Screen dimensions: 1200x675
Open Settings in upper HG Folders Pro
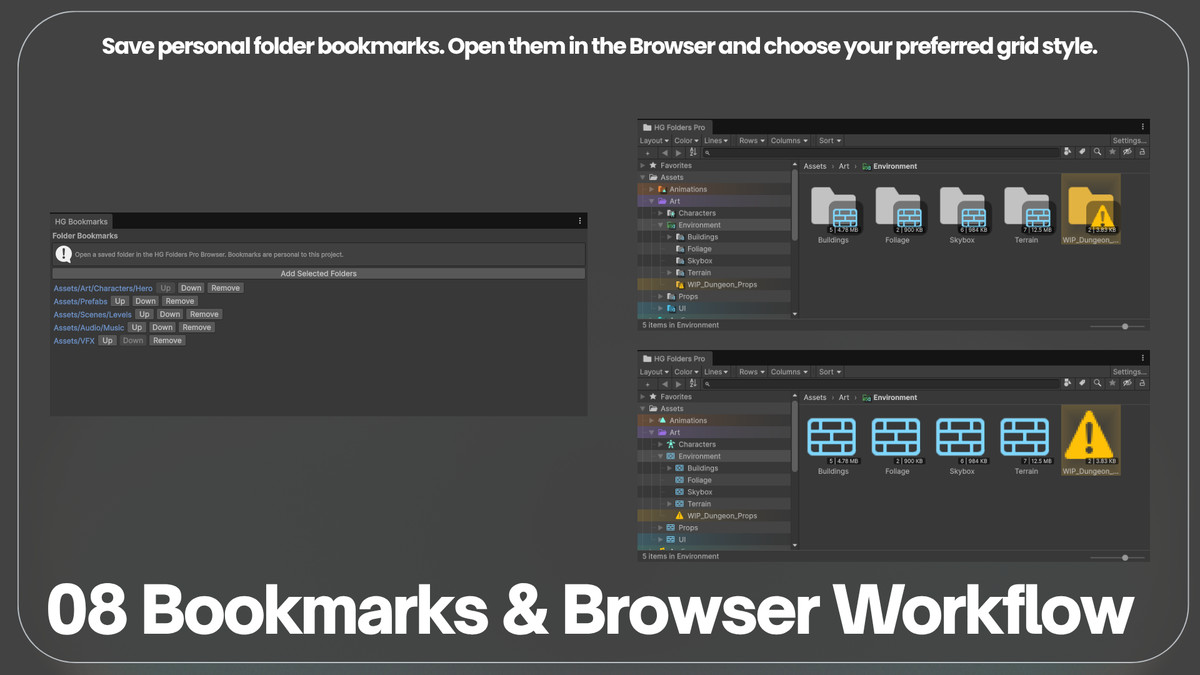click(x=1129, y=141)
